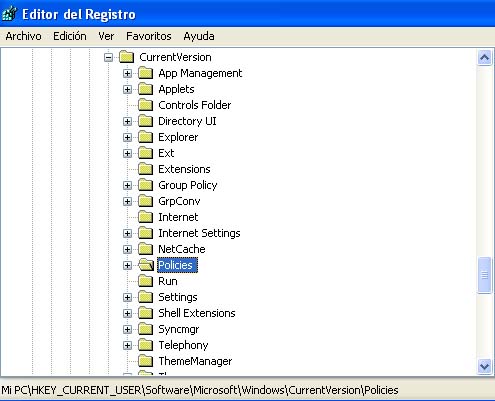Select the CurrentVersion key label
495x401 pixels.
(175, 57)
